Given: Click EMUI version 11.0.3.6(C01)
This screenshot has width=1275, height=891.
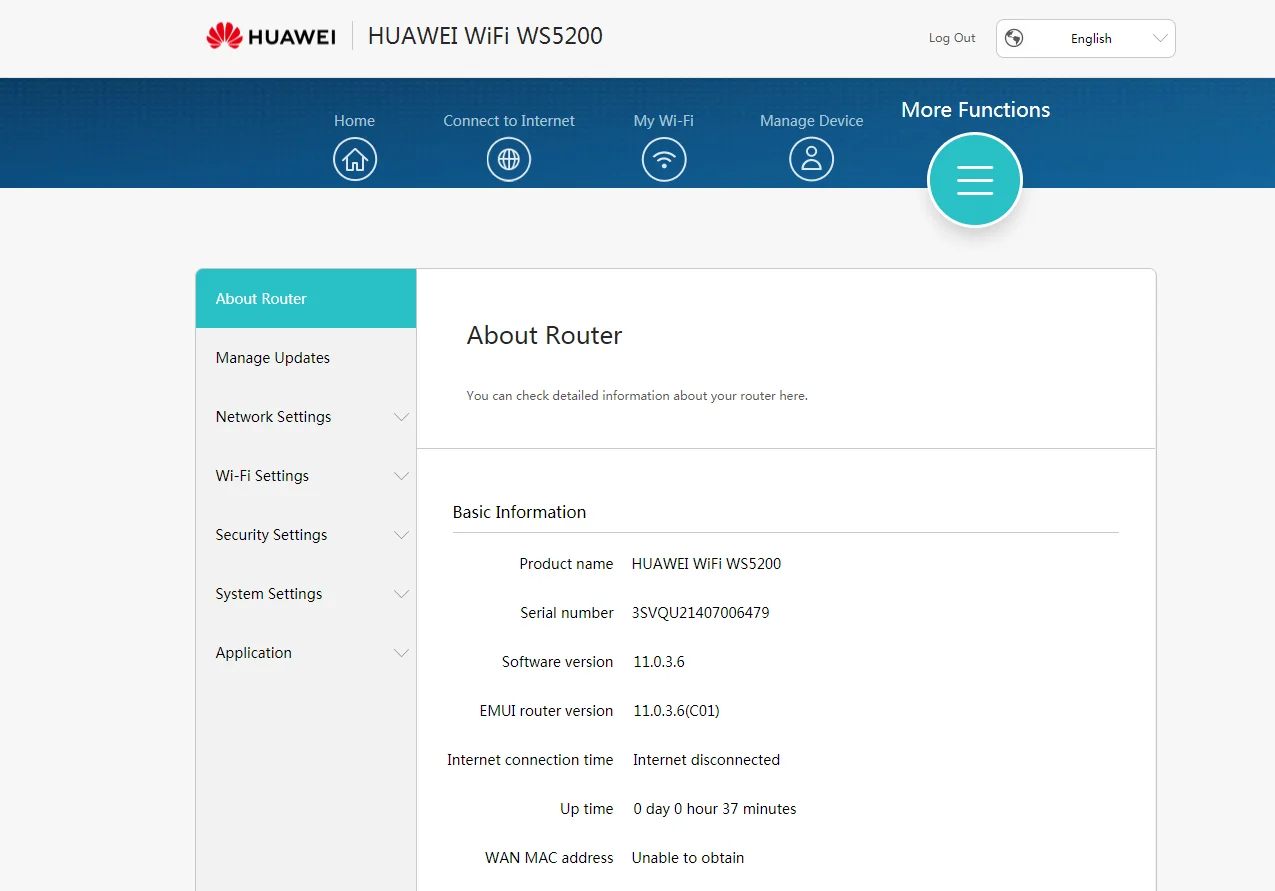Looking at the screenshot, I should pos(676,711).
